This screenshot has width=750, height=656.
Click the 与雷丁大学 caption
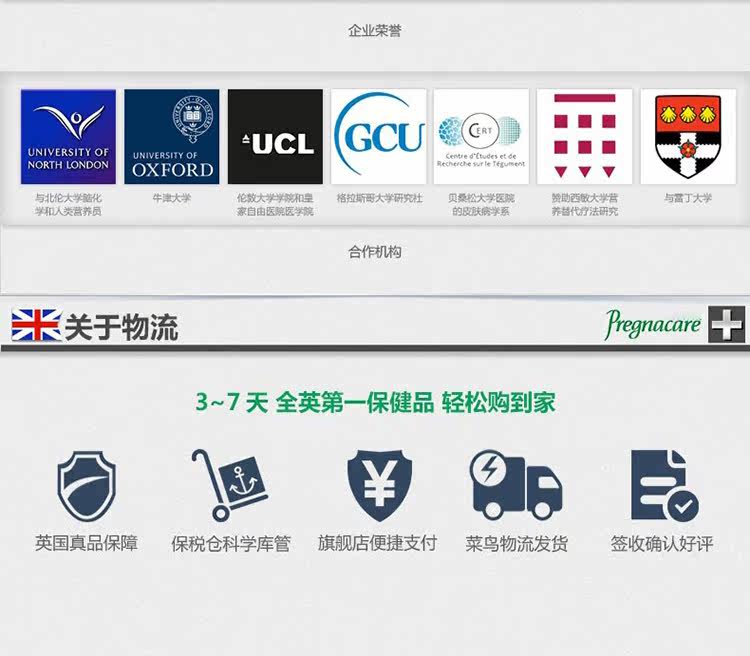click(688, 198)
